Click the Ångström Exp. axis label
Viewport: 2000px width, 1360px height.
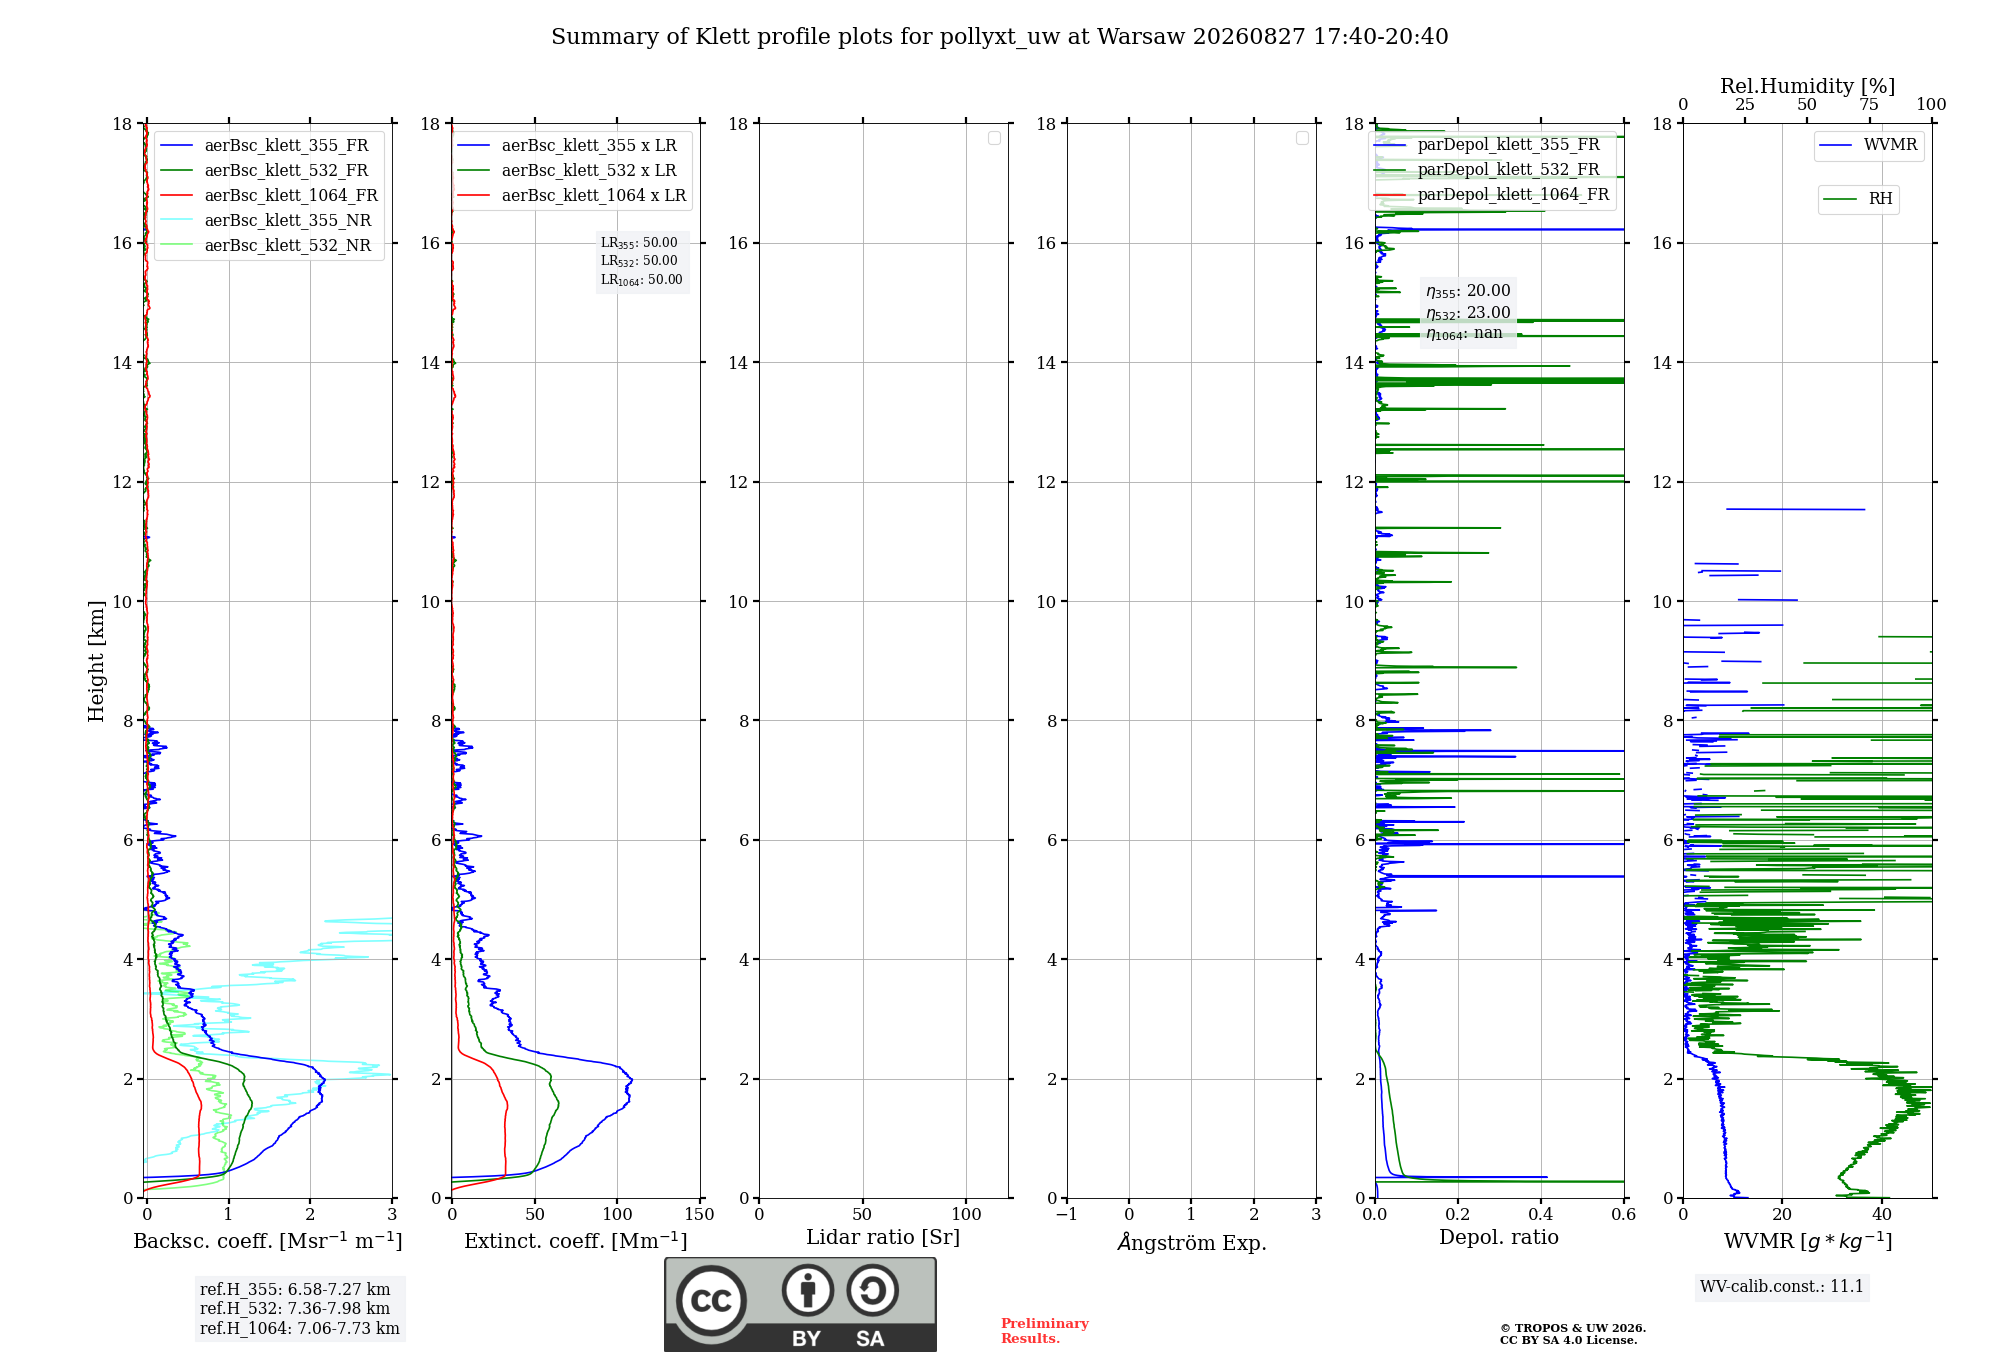(1192, 1242)
